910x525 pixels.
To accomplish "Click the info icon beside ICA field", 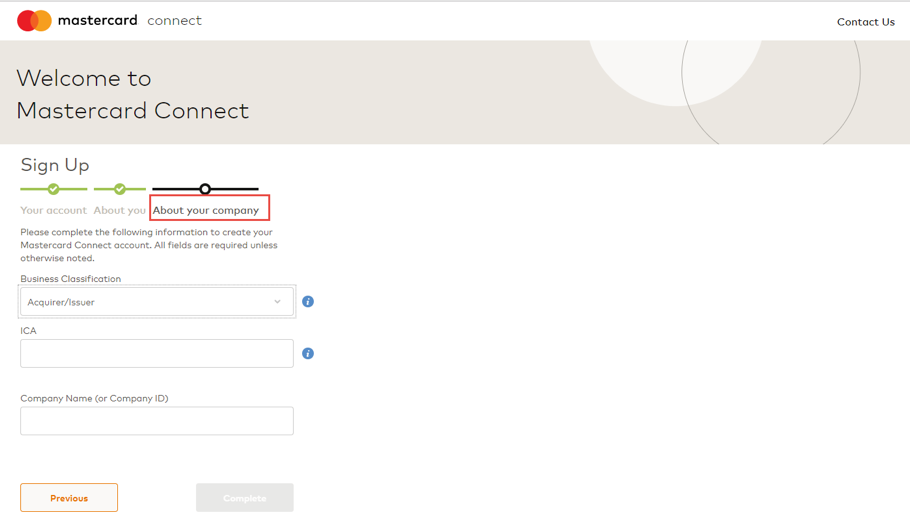I will [x=308, y=353].
